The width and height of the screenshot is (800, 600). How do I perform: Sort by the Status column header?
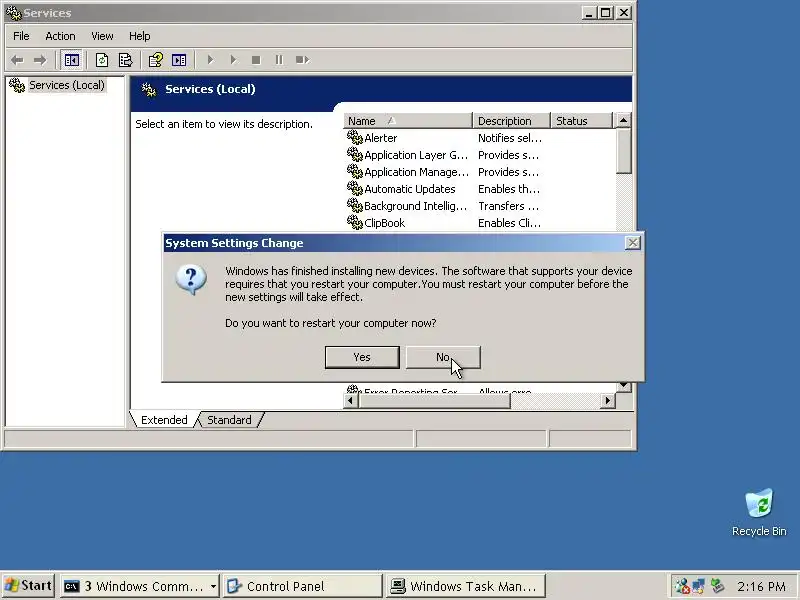tap(581, 121)
